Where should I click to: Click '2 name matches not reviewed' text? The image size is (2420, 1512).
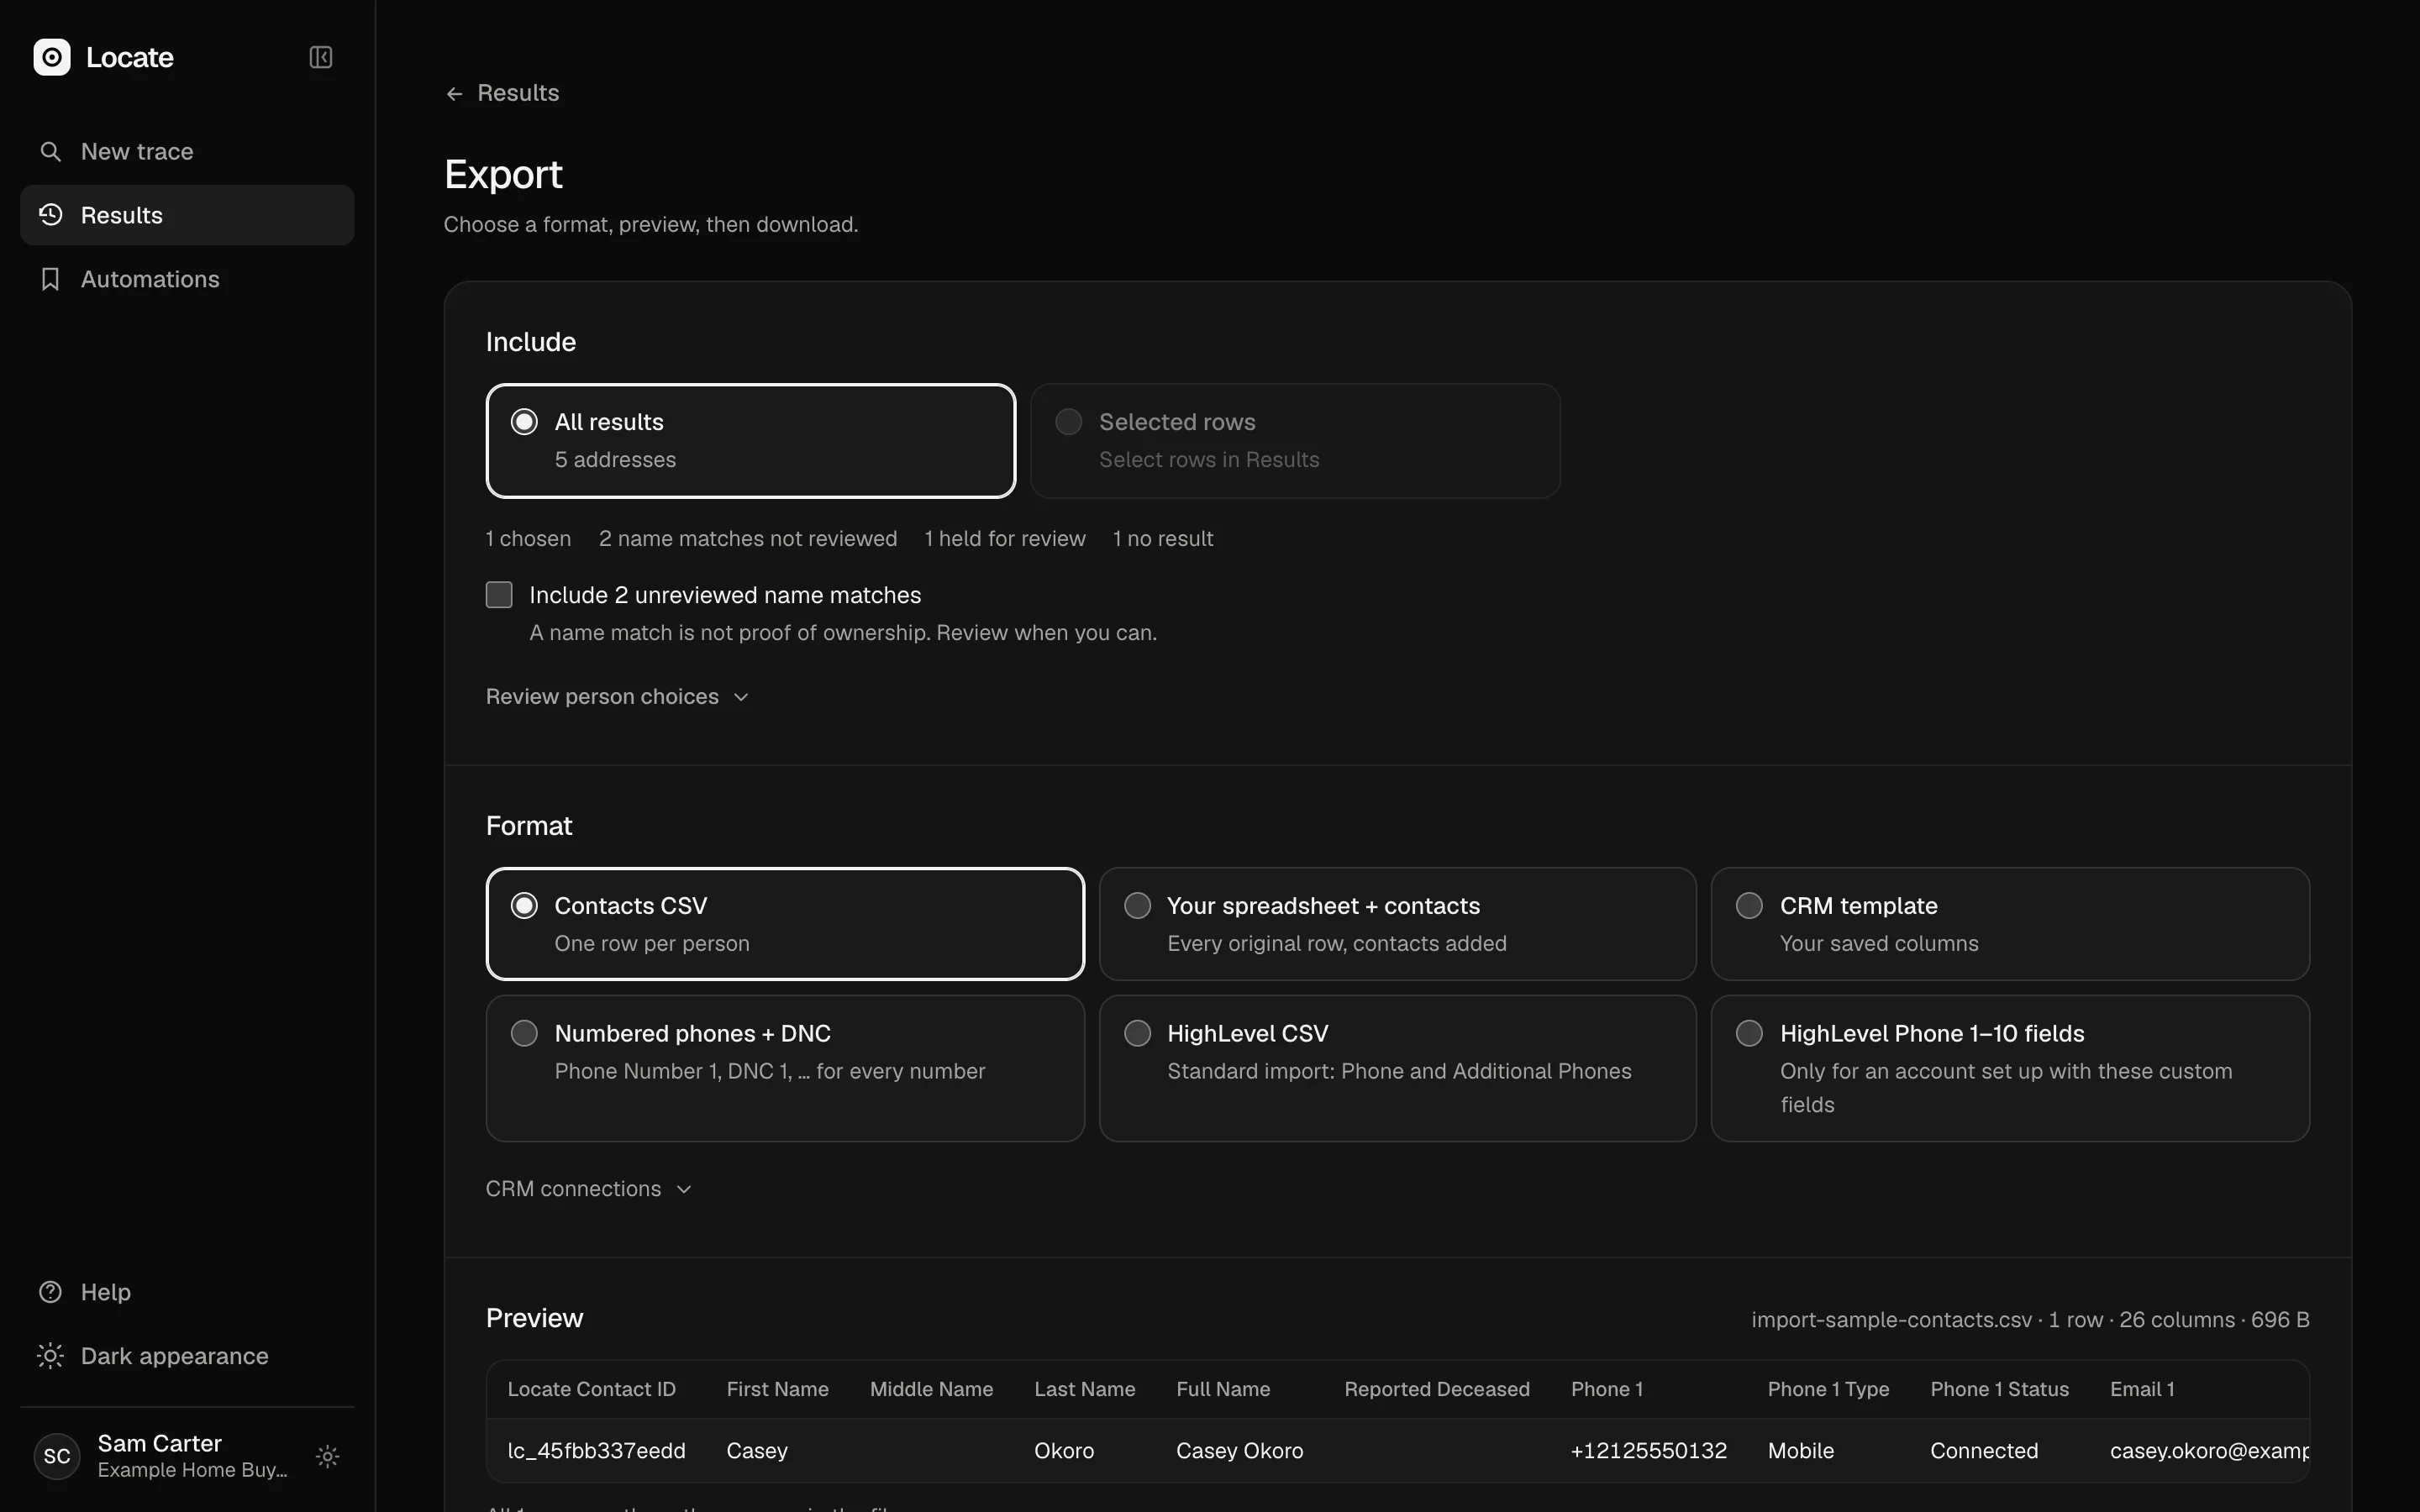(x=748, y=539)
